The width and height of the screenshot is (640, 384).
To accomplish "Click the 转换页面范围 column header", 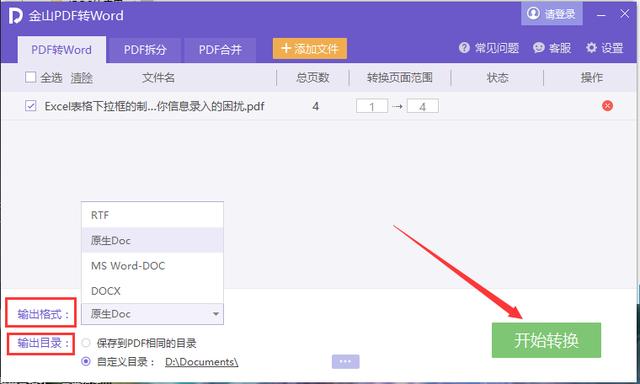I will coord(400,78).
